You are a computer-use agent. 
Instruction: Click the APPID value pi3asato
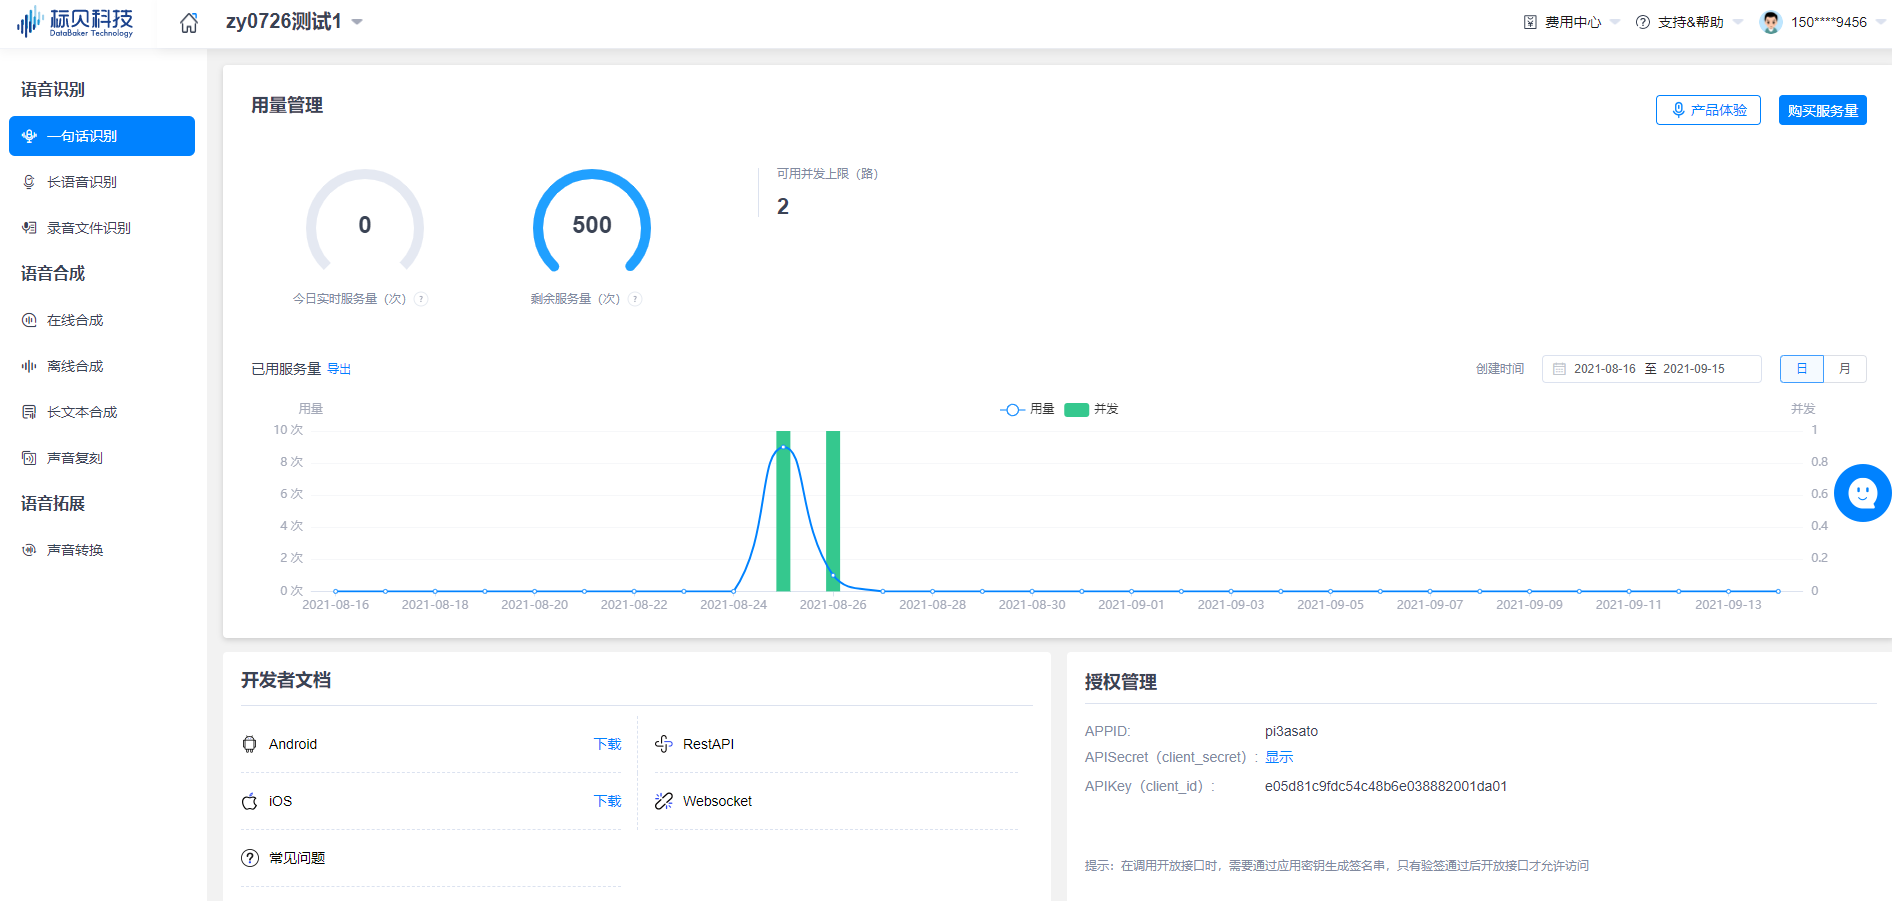[1291, 731]
